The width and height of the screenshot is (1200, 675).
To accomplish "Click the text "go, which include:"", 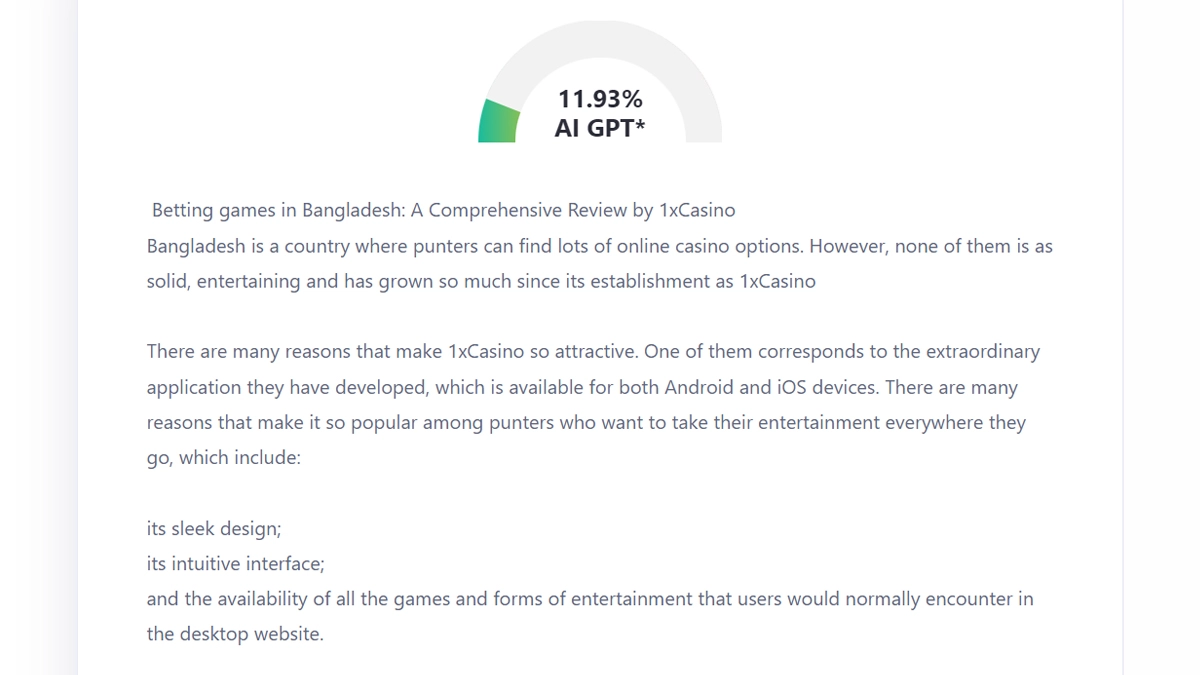I will tap(223, 458).
